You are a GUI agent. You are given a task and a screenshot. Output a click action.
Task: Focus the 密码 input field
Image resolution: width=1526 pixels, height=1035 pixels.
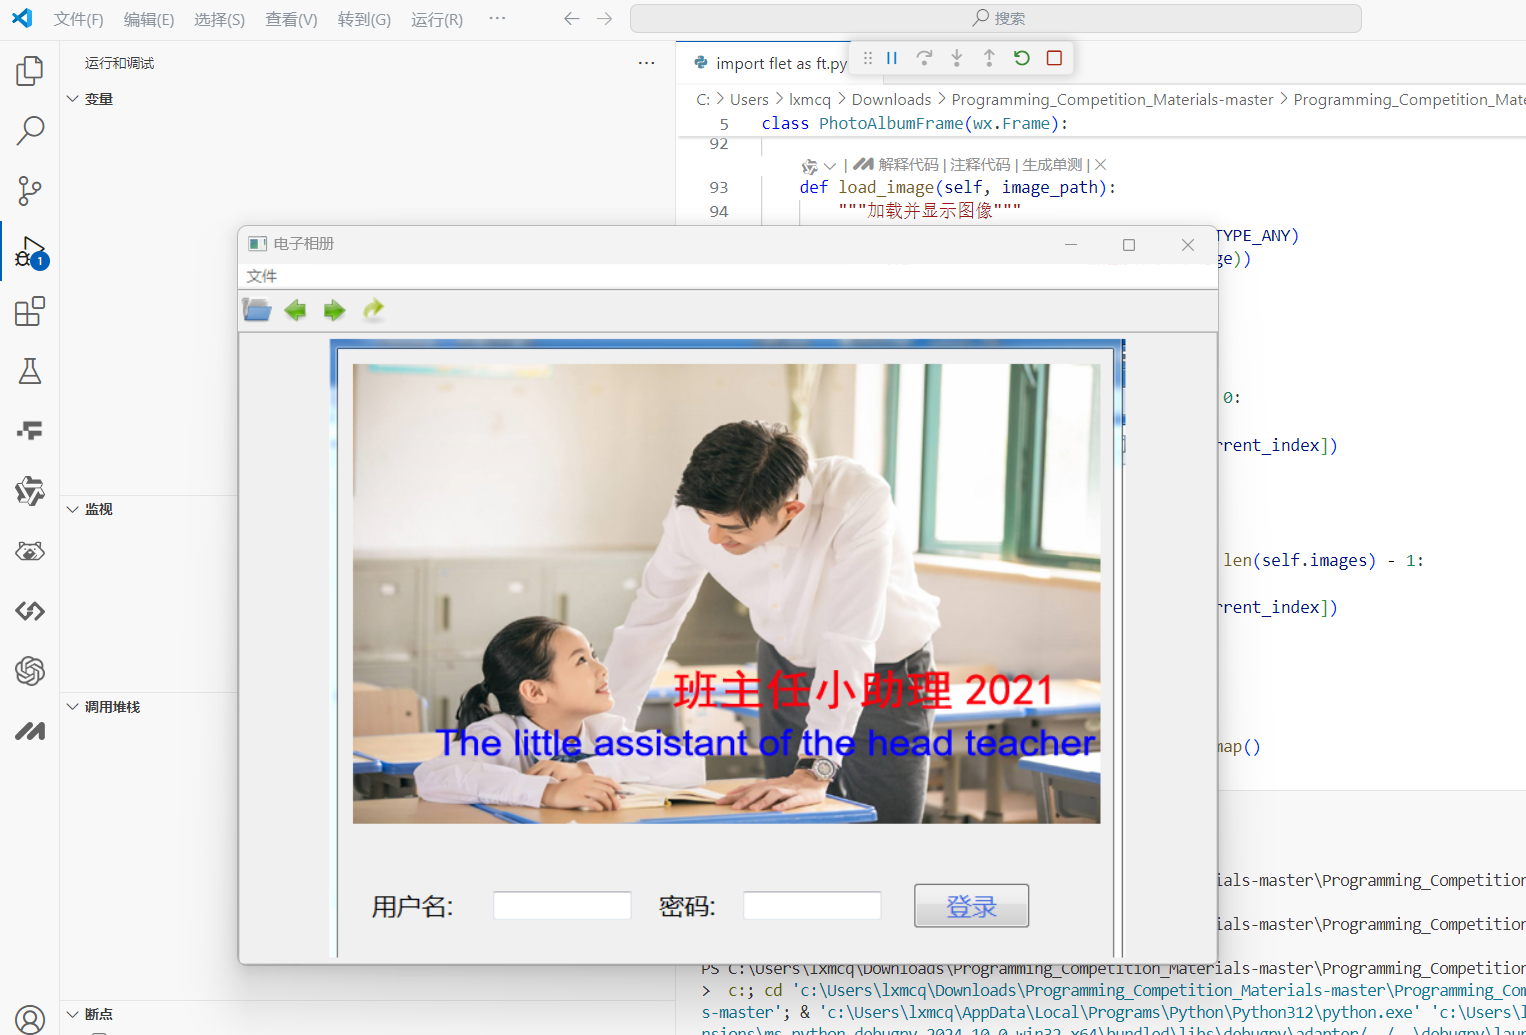812,906
